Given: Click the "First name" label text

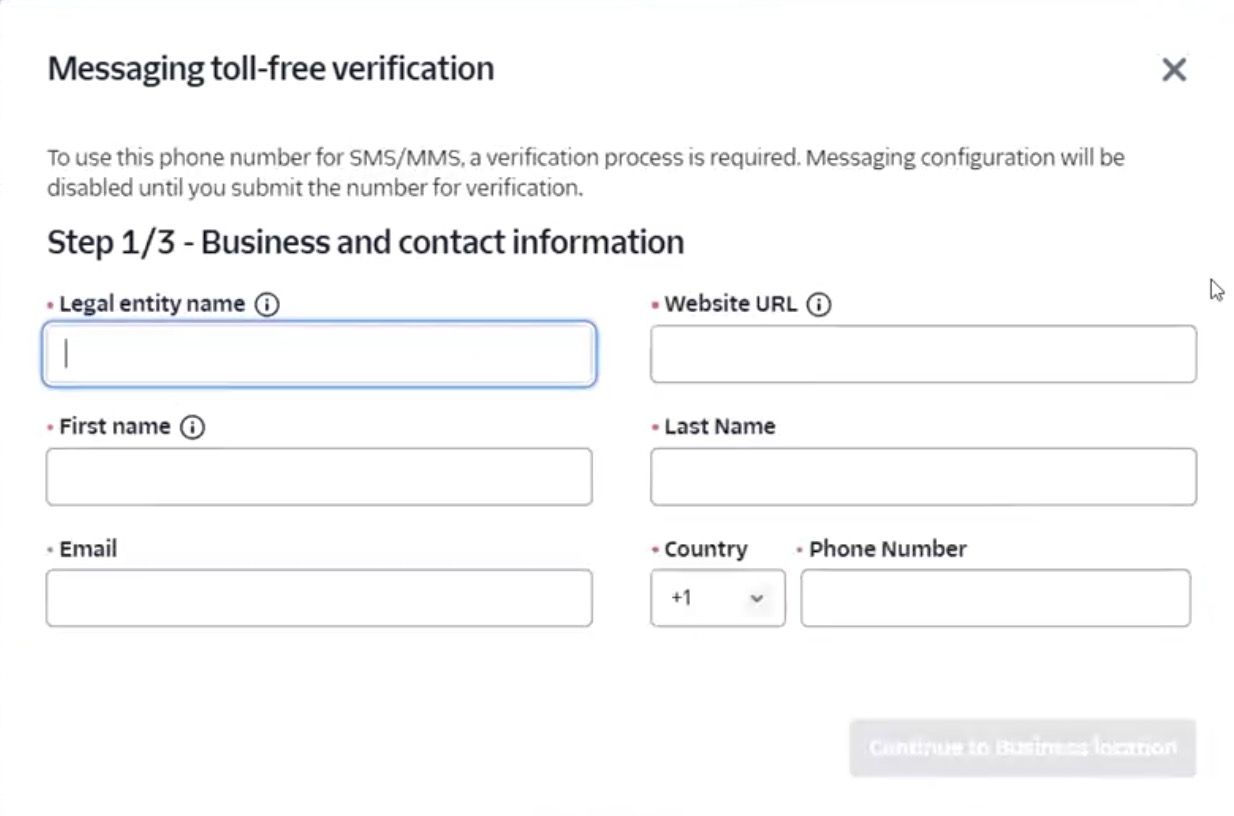Looking at the screenshot, I should tap(115, 427).
